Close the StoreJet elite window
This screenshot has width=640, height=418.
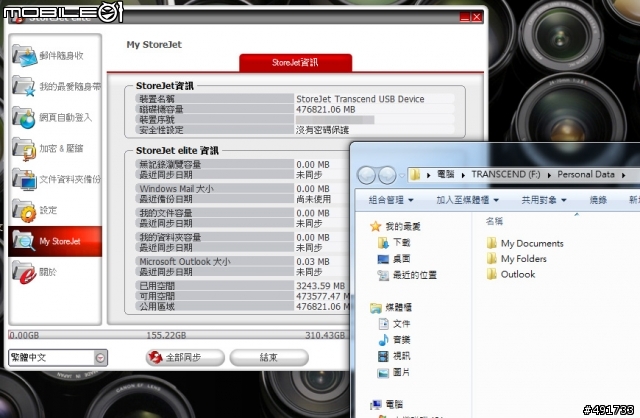477,17
